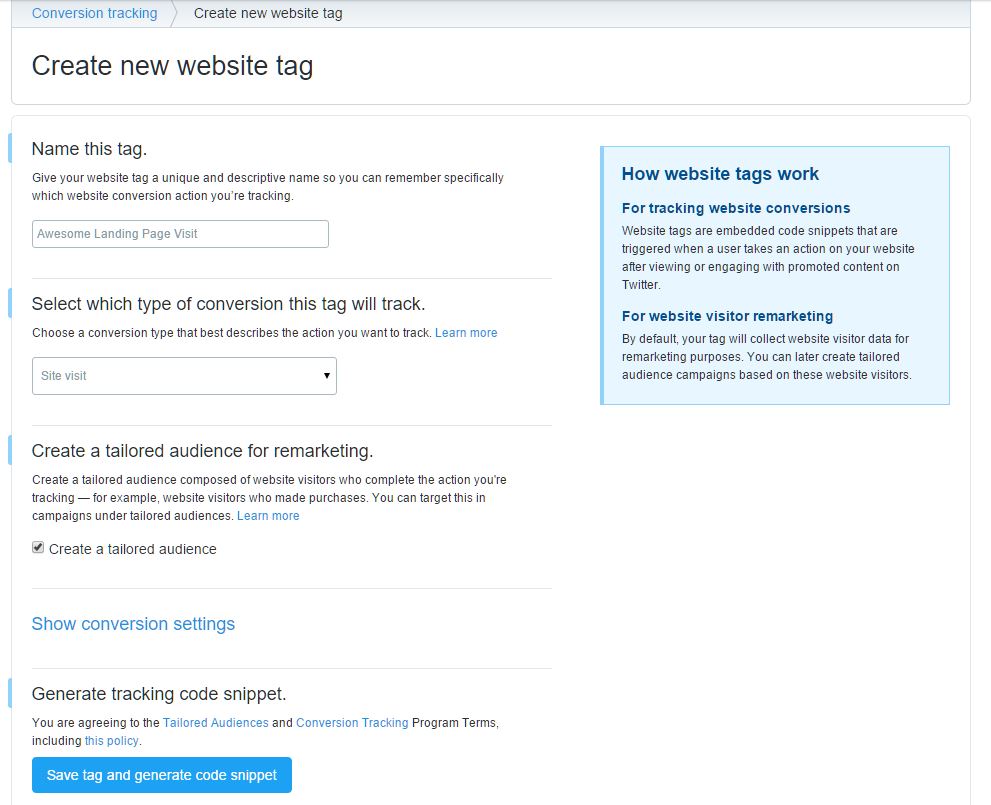Screen dimensions: 991x805
Task: Click the Create a tailored audience label
Action: coord(133,549)
